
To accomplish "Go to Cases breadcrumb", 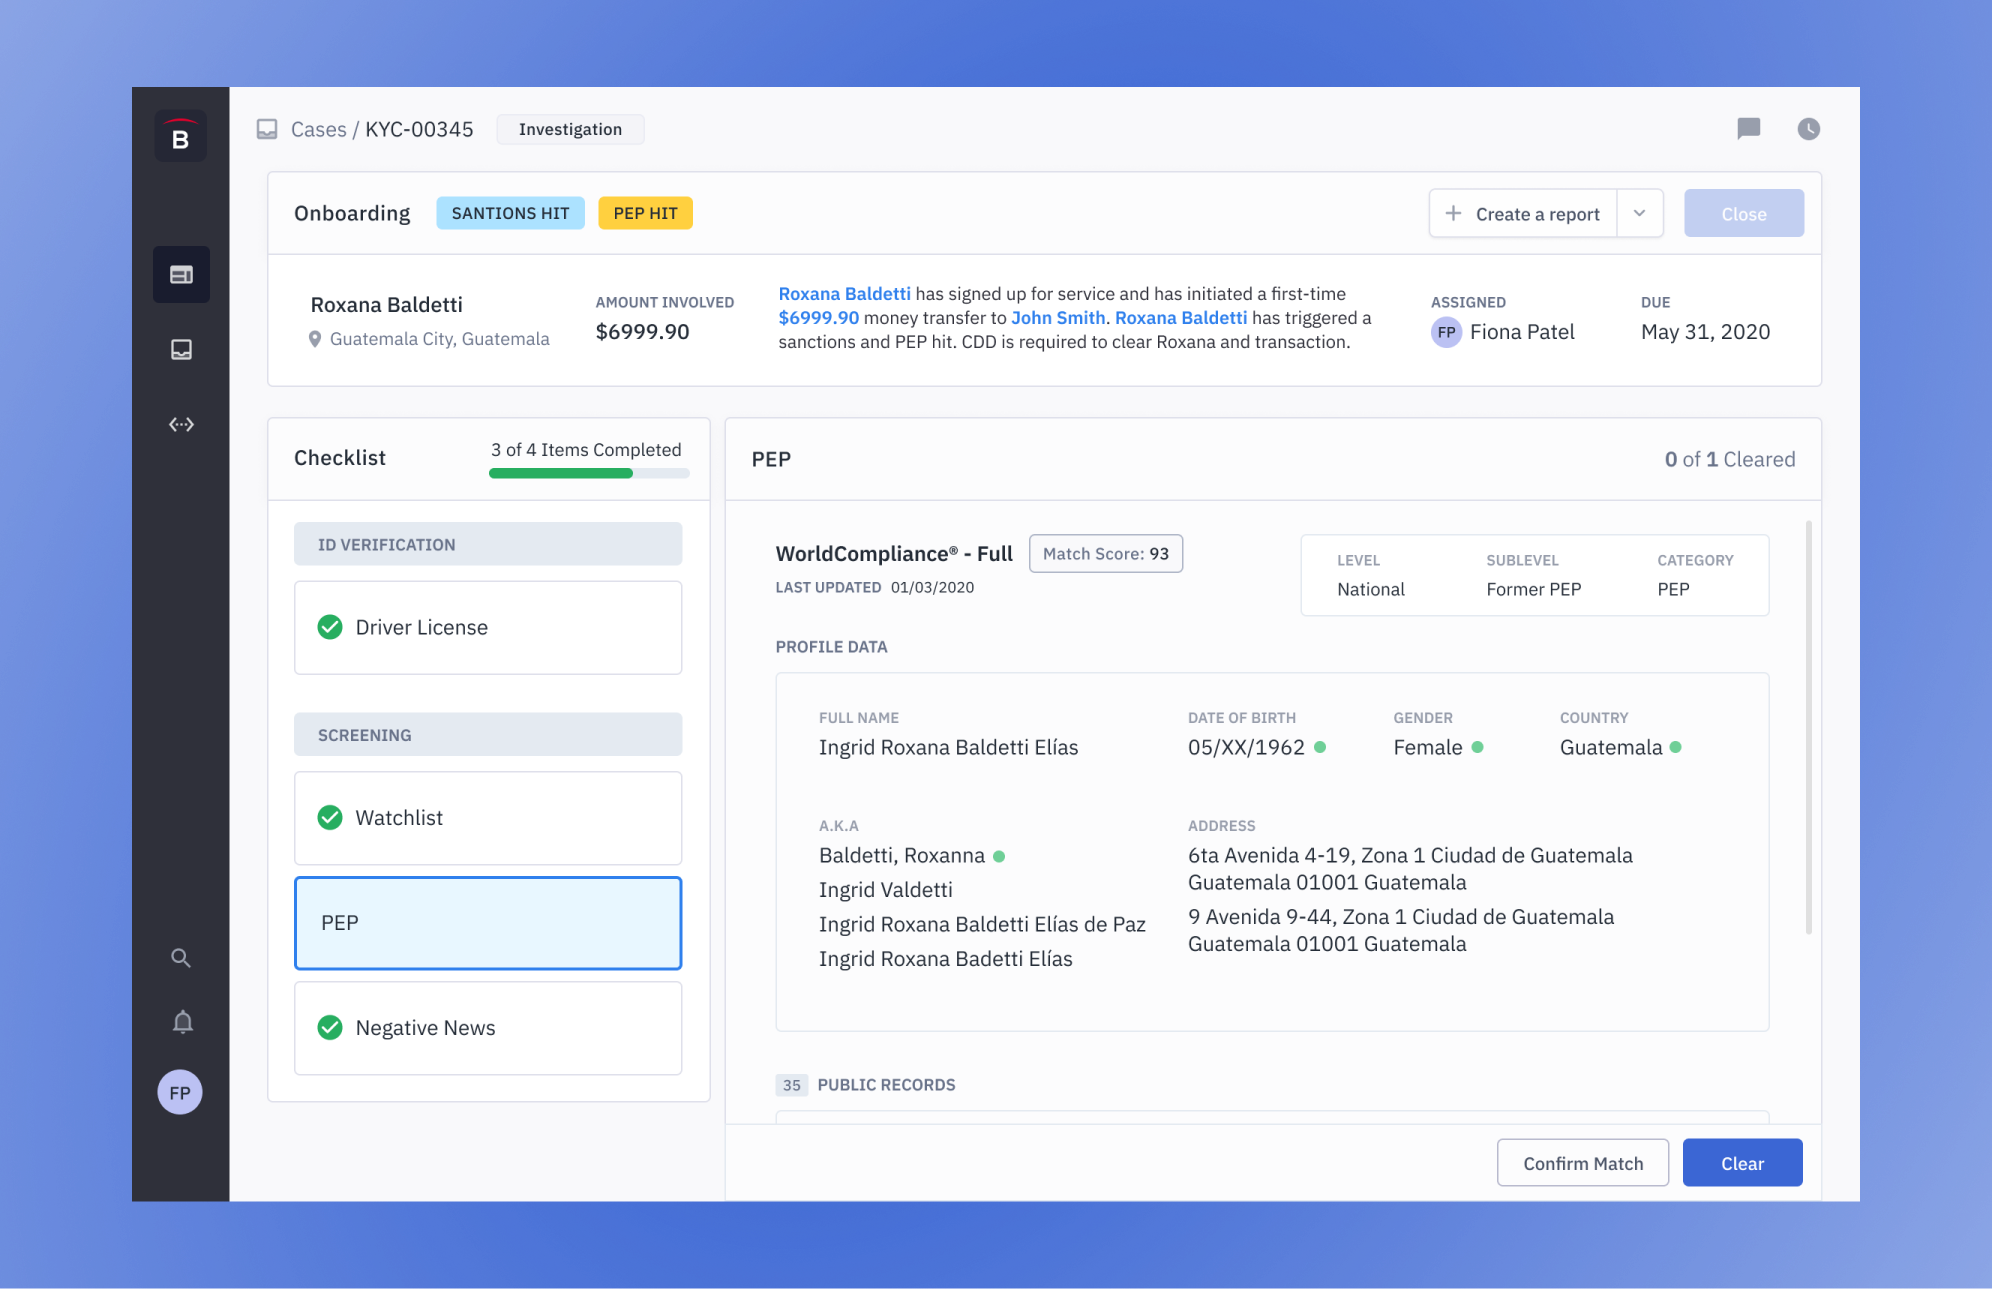I will click(318, 130).
